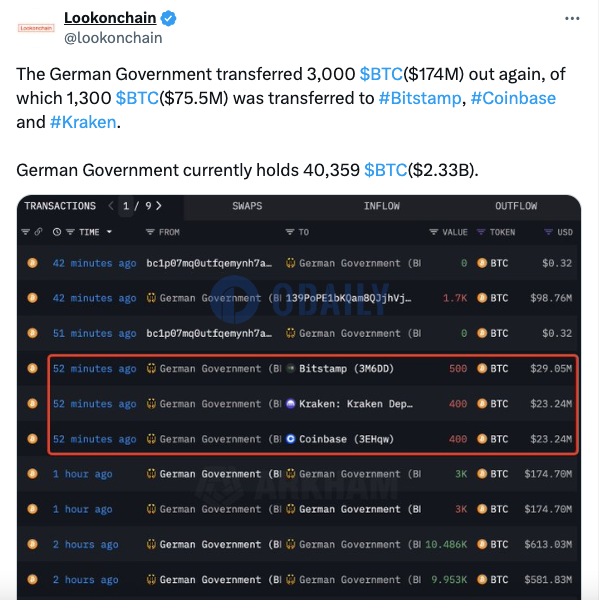This screenshot has width=599, height=600.
Task: Click the link icon in table header
Action: (x=38, y=232)
